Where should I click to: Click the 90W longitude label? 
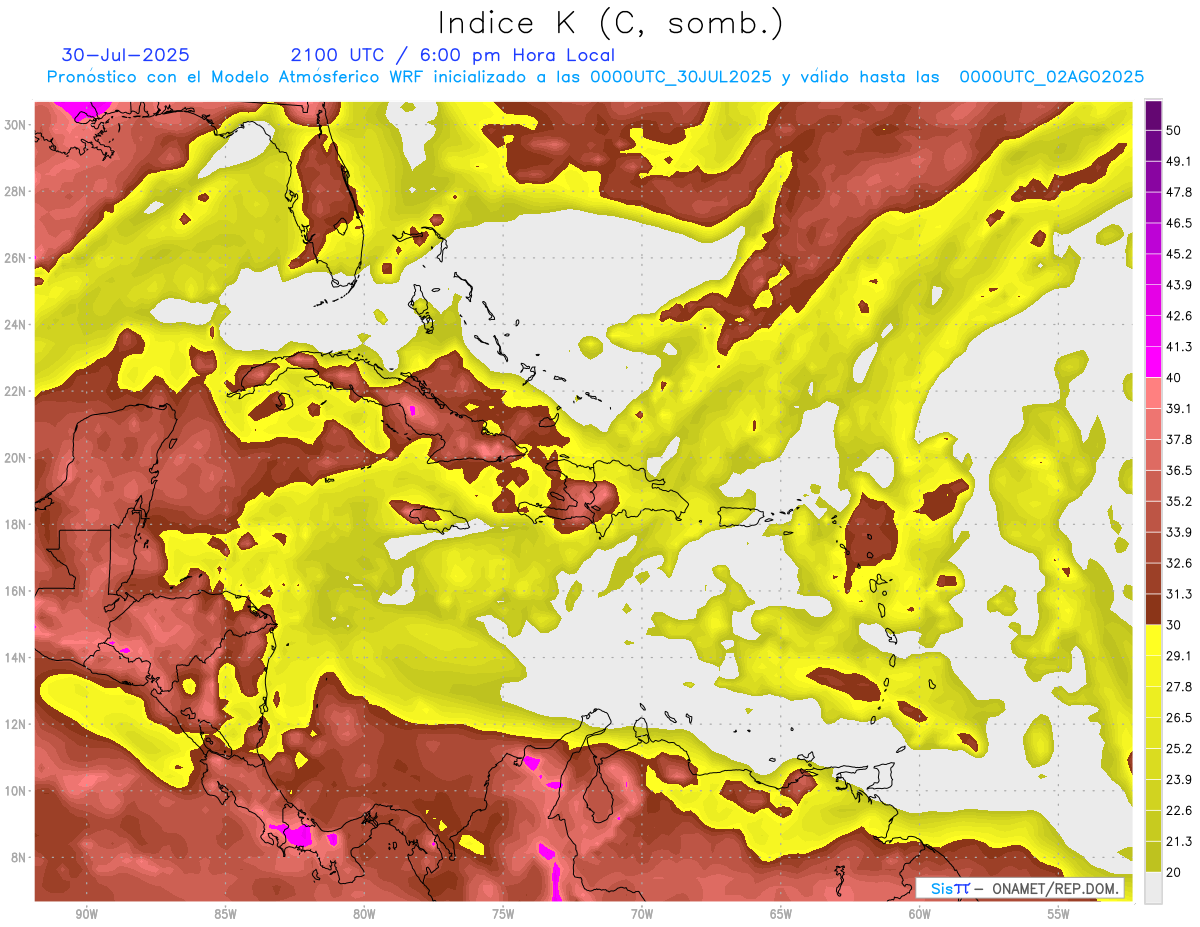(x=86, y=914)
